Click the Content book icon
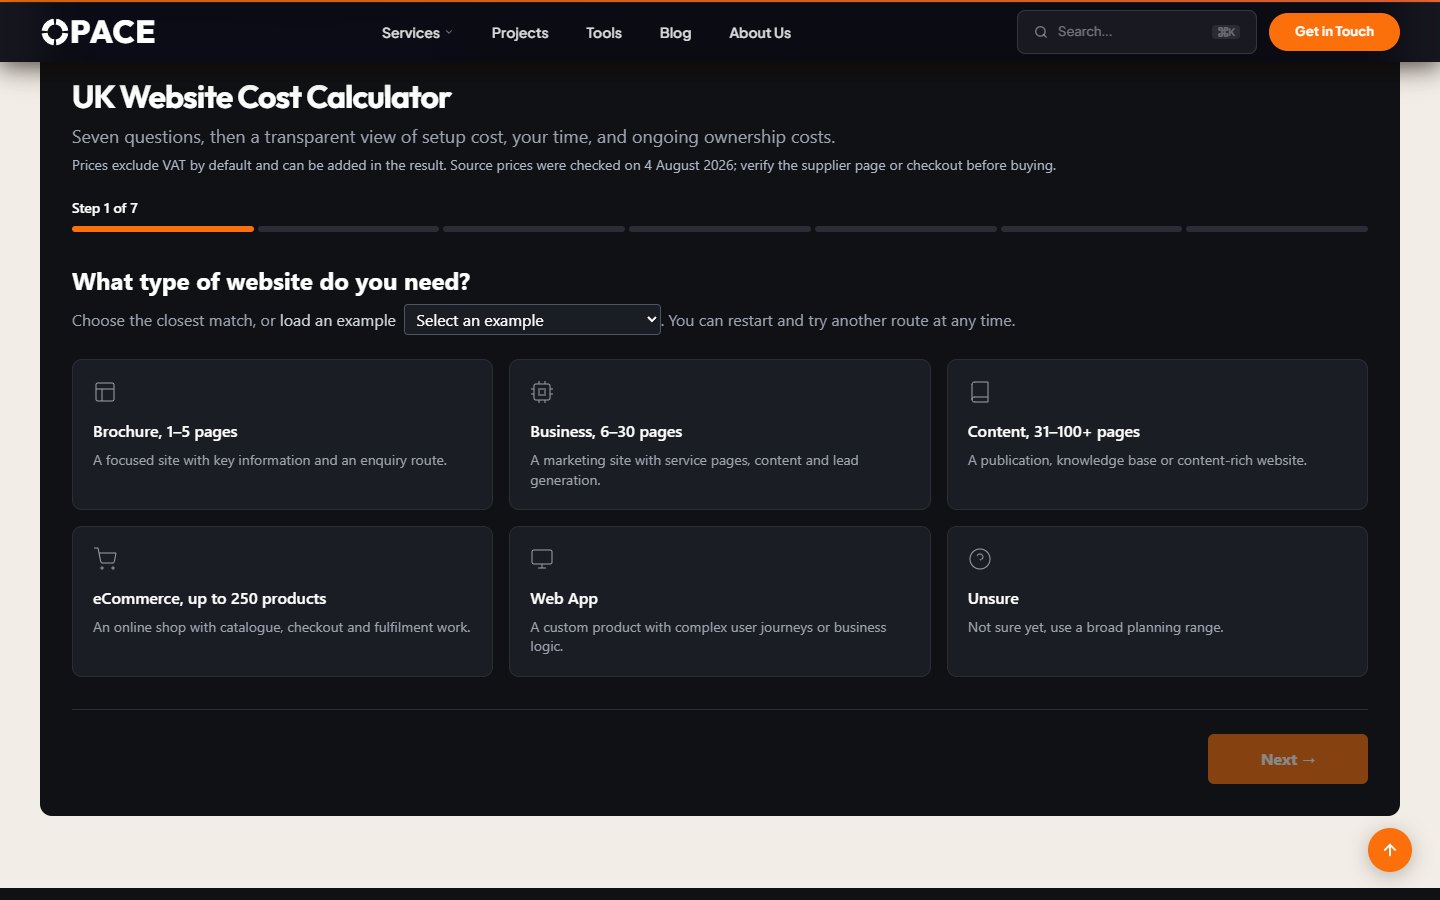The height and width of the screenshot is (900, 1440). 980,392
